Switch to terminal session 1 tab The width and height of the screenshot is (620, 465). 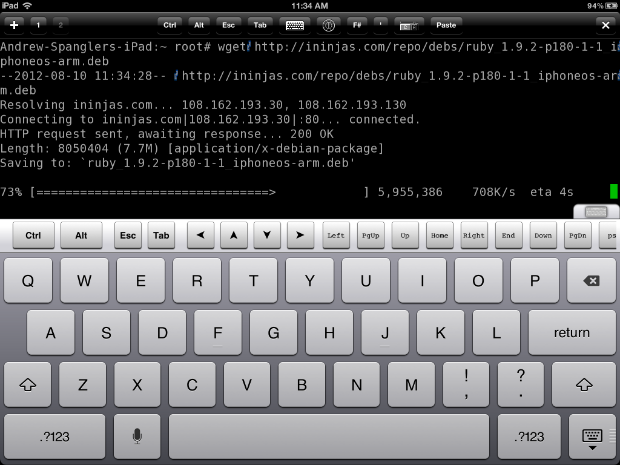point(39,23)
